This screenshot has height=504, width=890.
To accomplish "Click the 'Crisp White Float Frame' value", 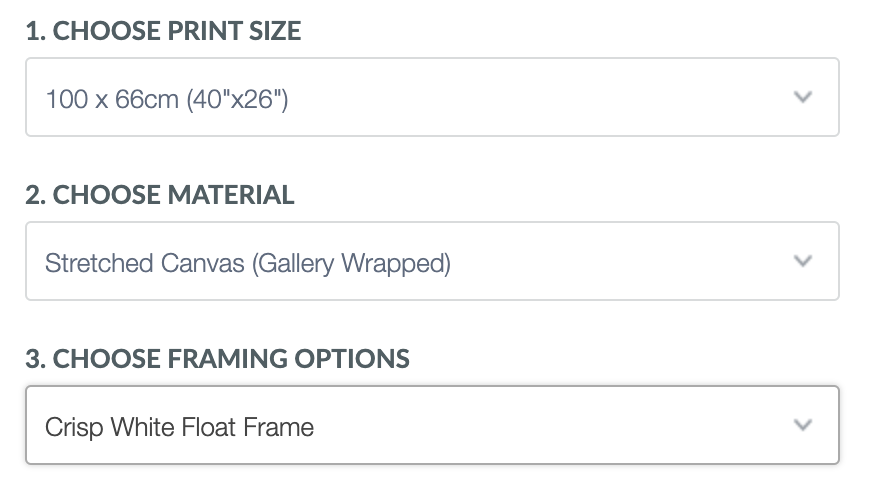I will pos(180,427).
